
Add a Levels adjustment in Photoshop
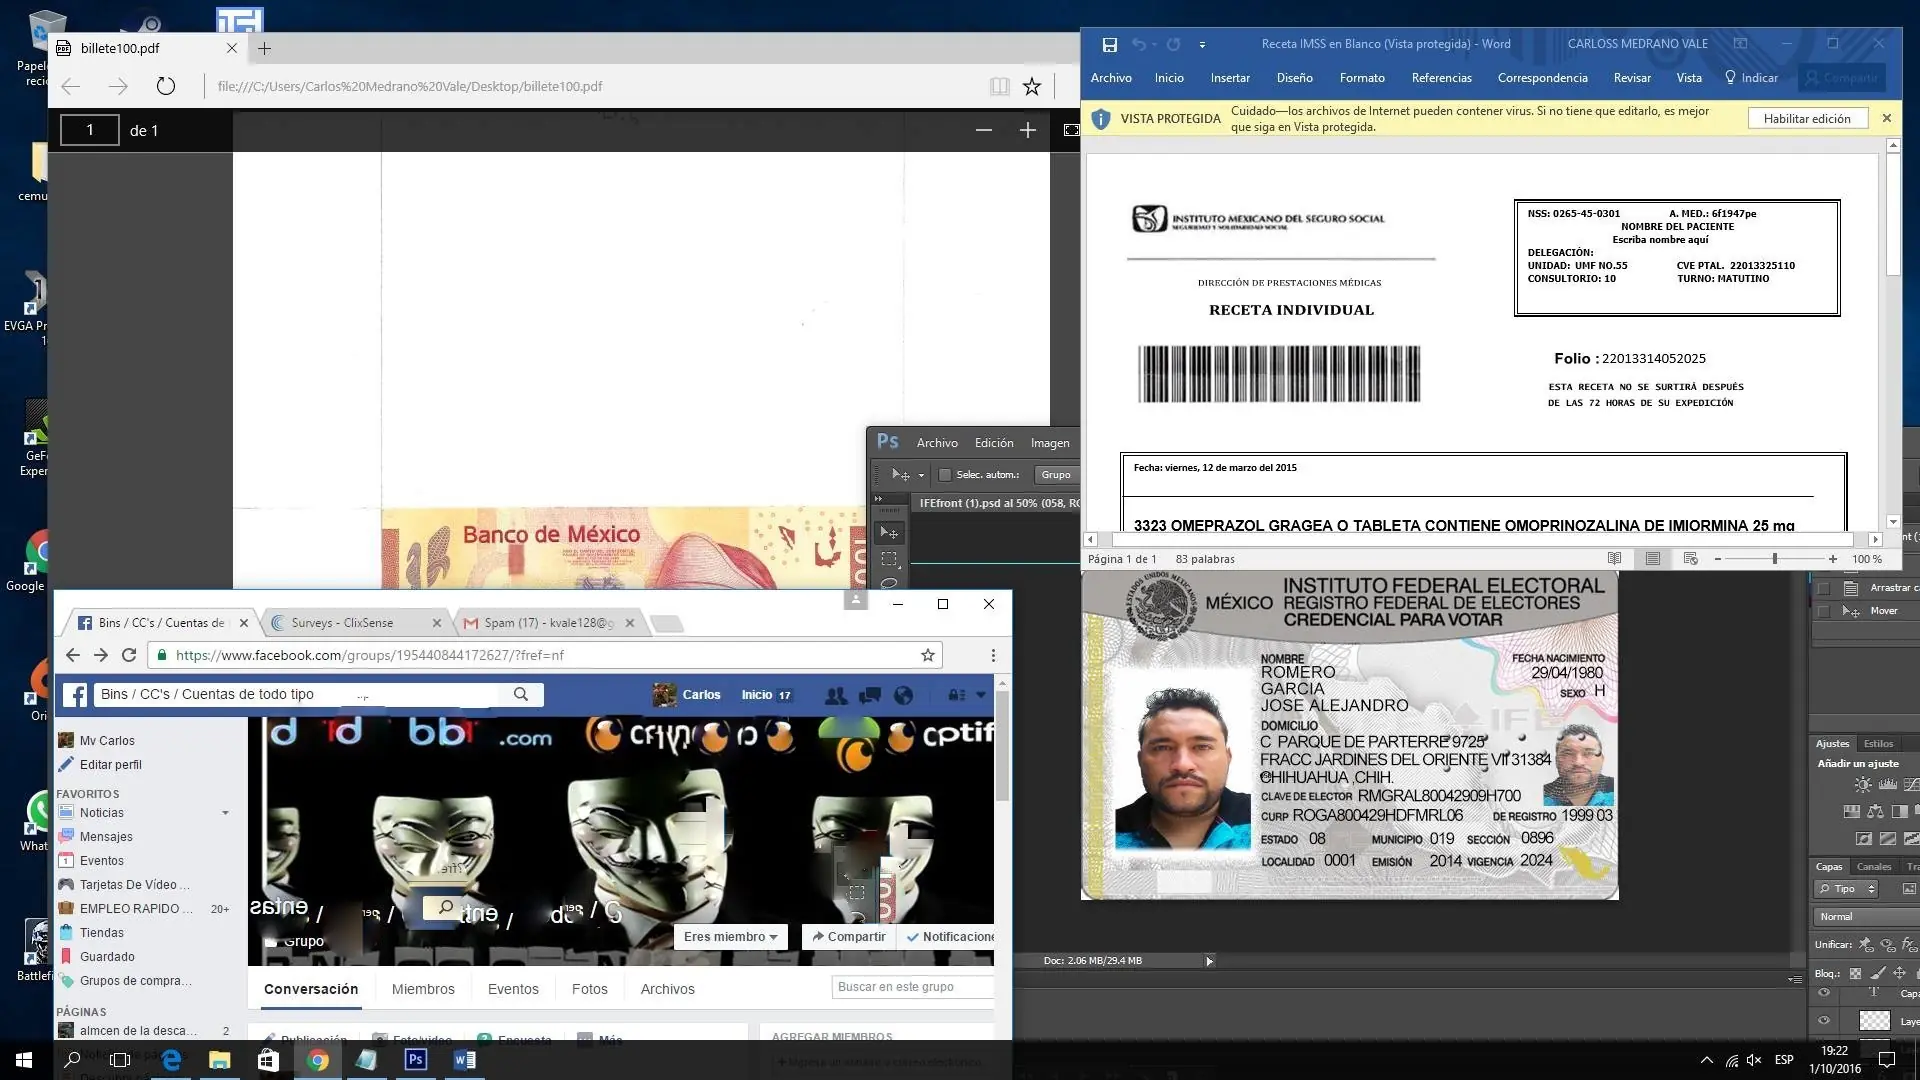click(1887, 785)
